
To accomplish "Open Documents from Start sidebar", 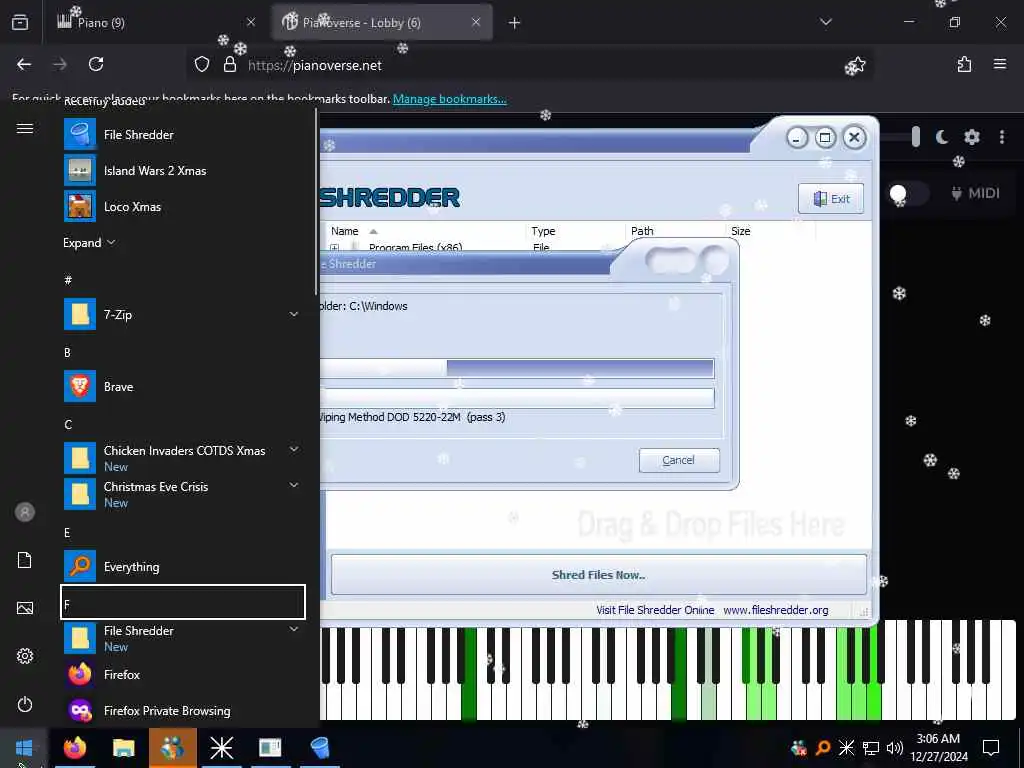I will 25,560.
